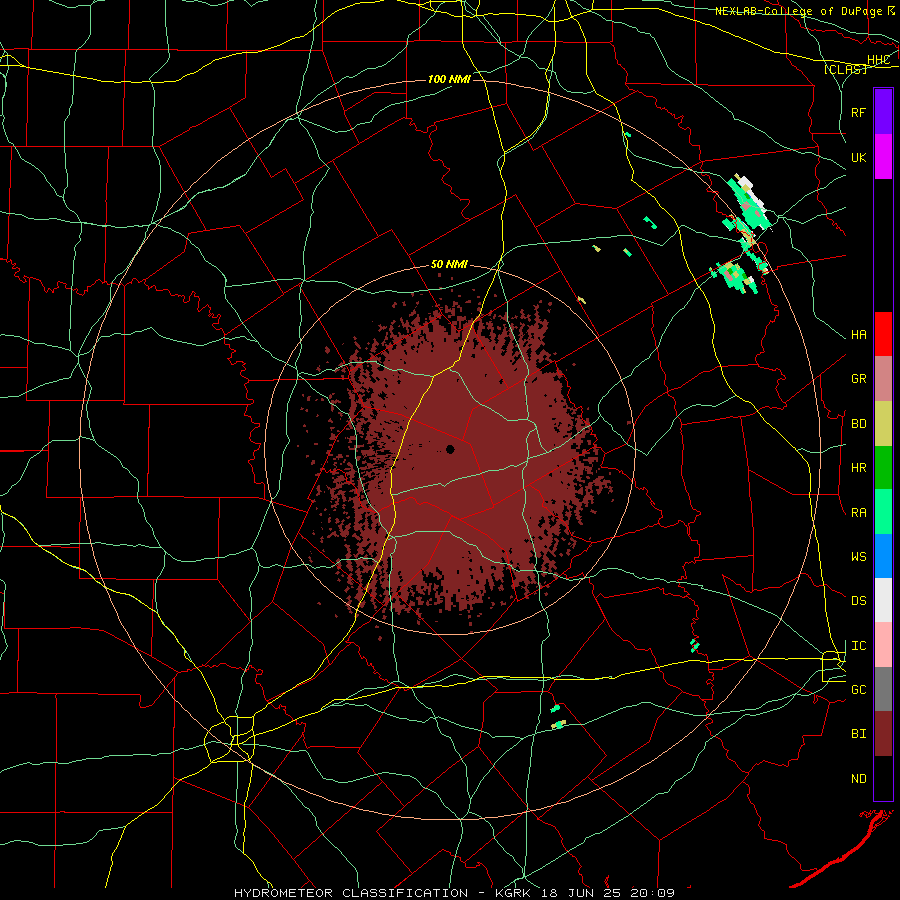Click the HHC product label
The image size is (900, 900).
pyautogui.click(x=878, y=60)
